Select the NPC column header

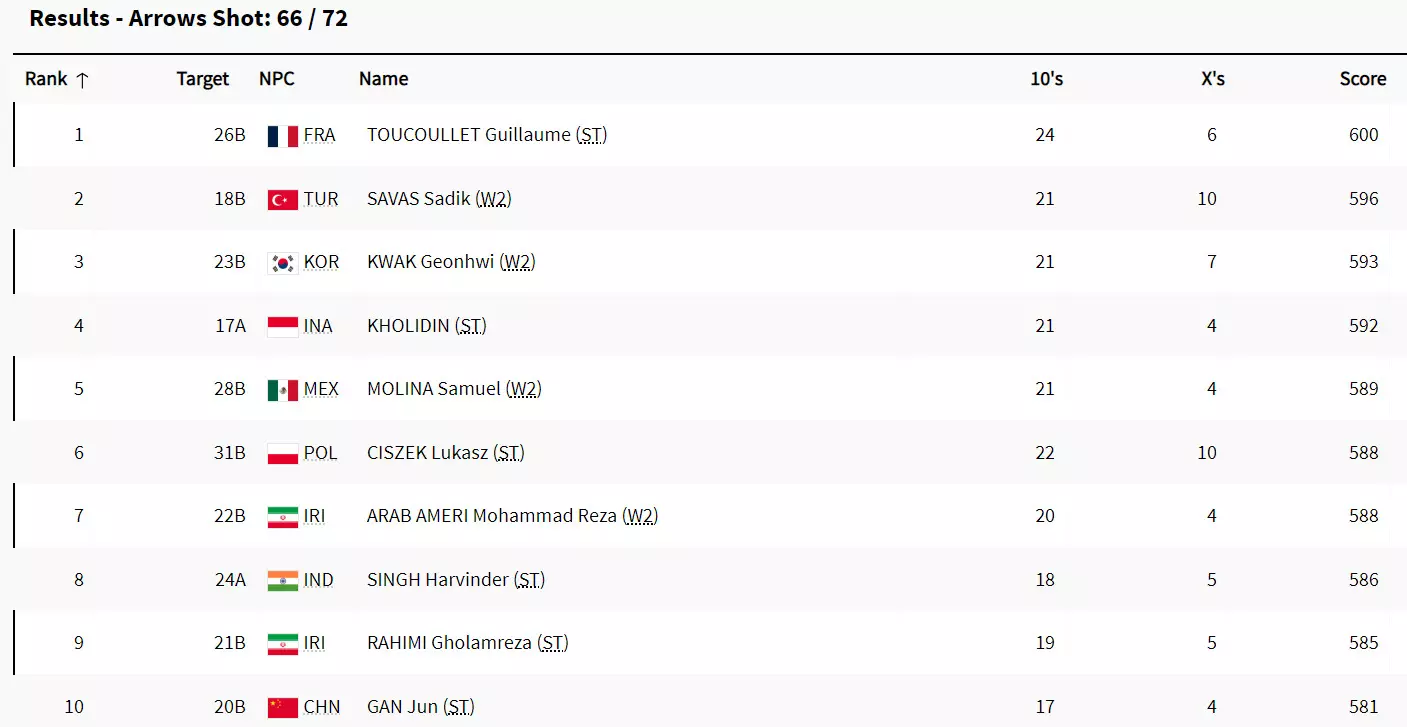click(x=277, y=79)
